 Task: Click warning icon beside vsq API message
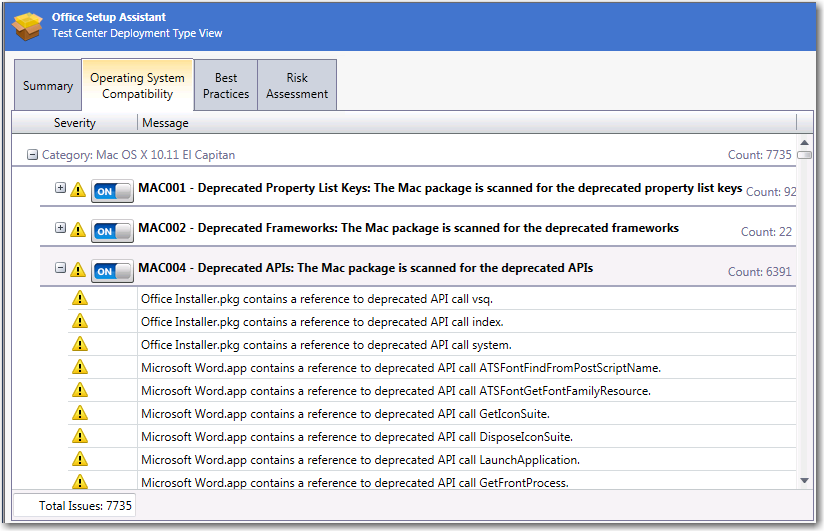pyautogui.click(x=80, y=298)
